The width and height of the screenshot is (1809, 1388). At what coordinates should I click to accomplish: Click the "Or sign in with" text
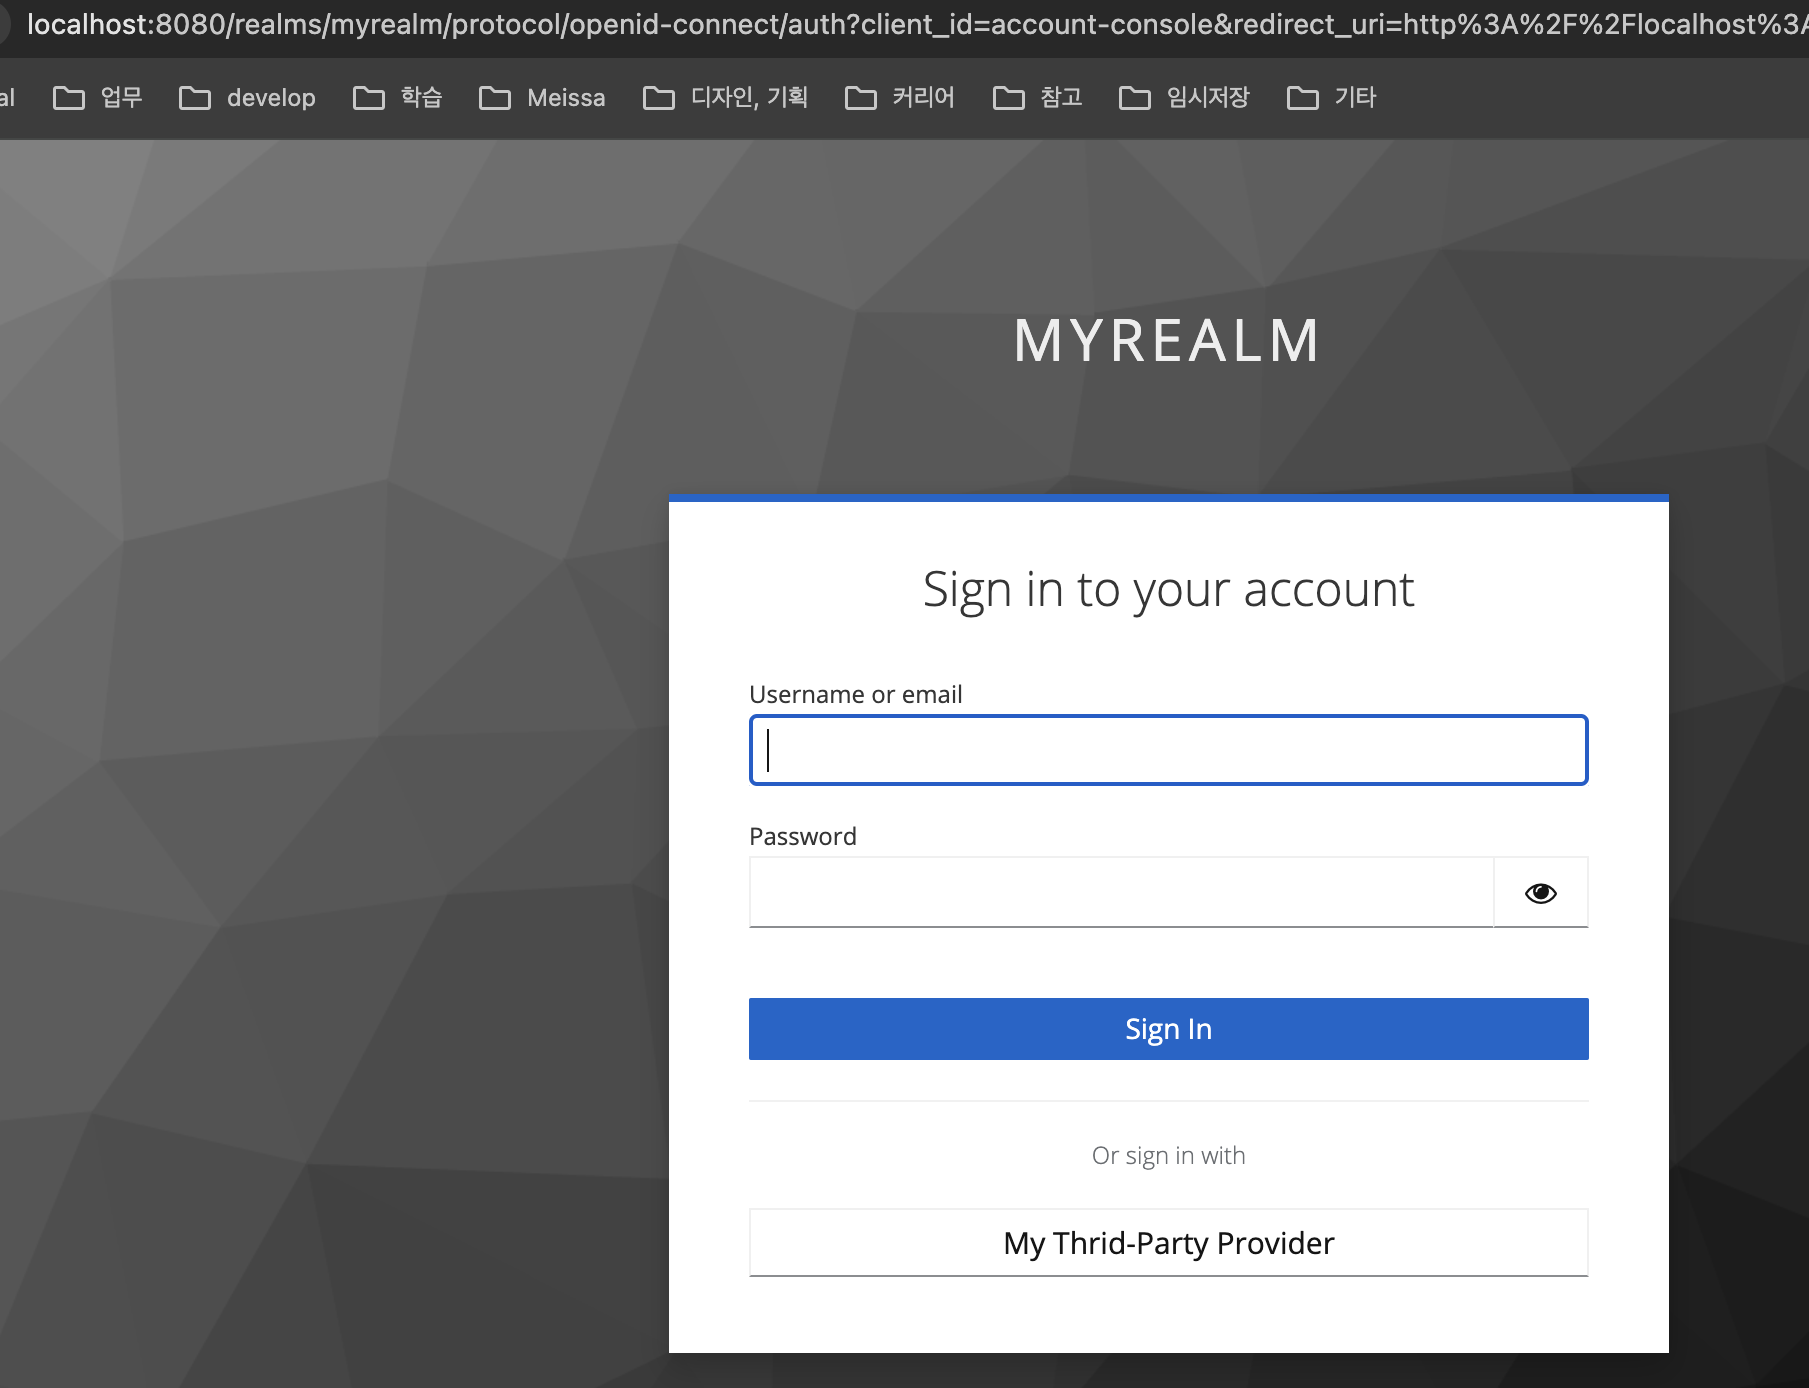coord(1168,1156)
